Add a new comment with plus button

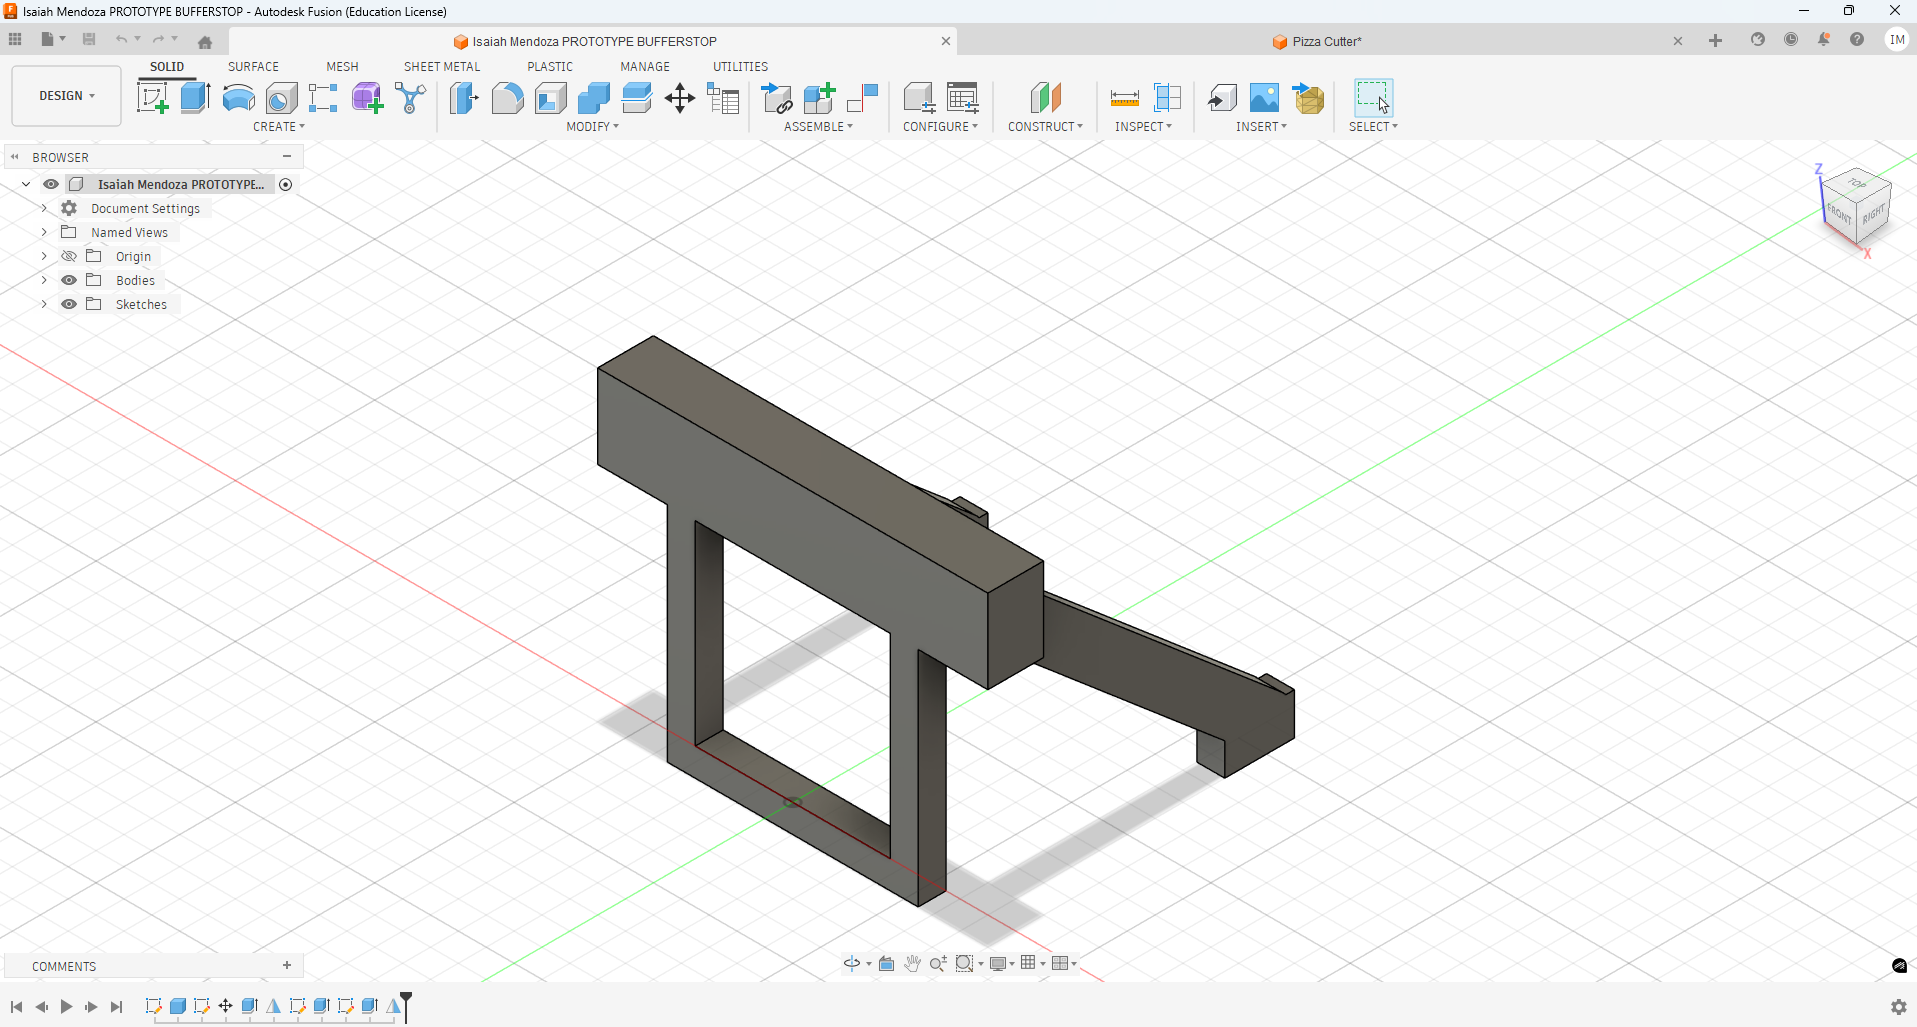tap(287, 965)
